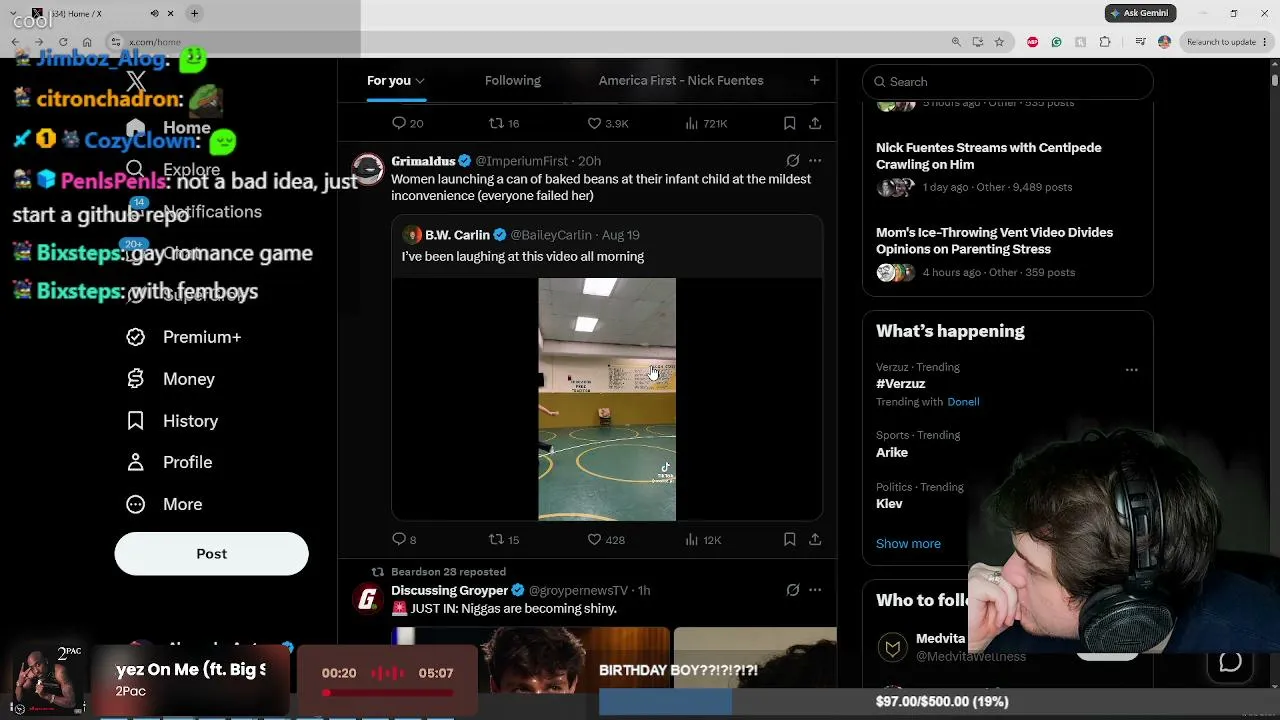Open Notifications in the X sidebar
1280x720 pixels.
click(194, 212)
